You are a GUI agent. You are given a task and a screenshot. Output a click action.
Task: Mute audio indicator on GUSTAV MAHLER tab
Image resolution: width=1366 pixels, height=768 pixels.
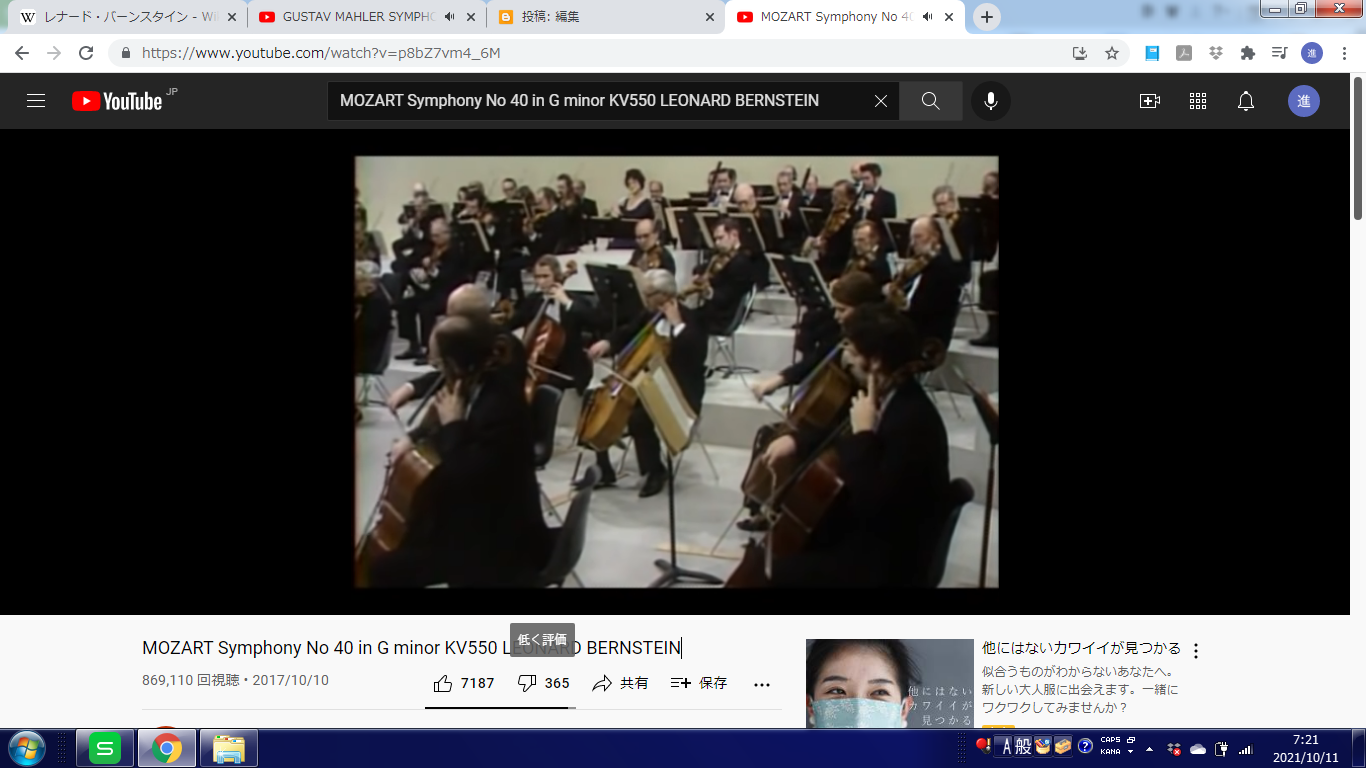pos(449,17)
